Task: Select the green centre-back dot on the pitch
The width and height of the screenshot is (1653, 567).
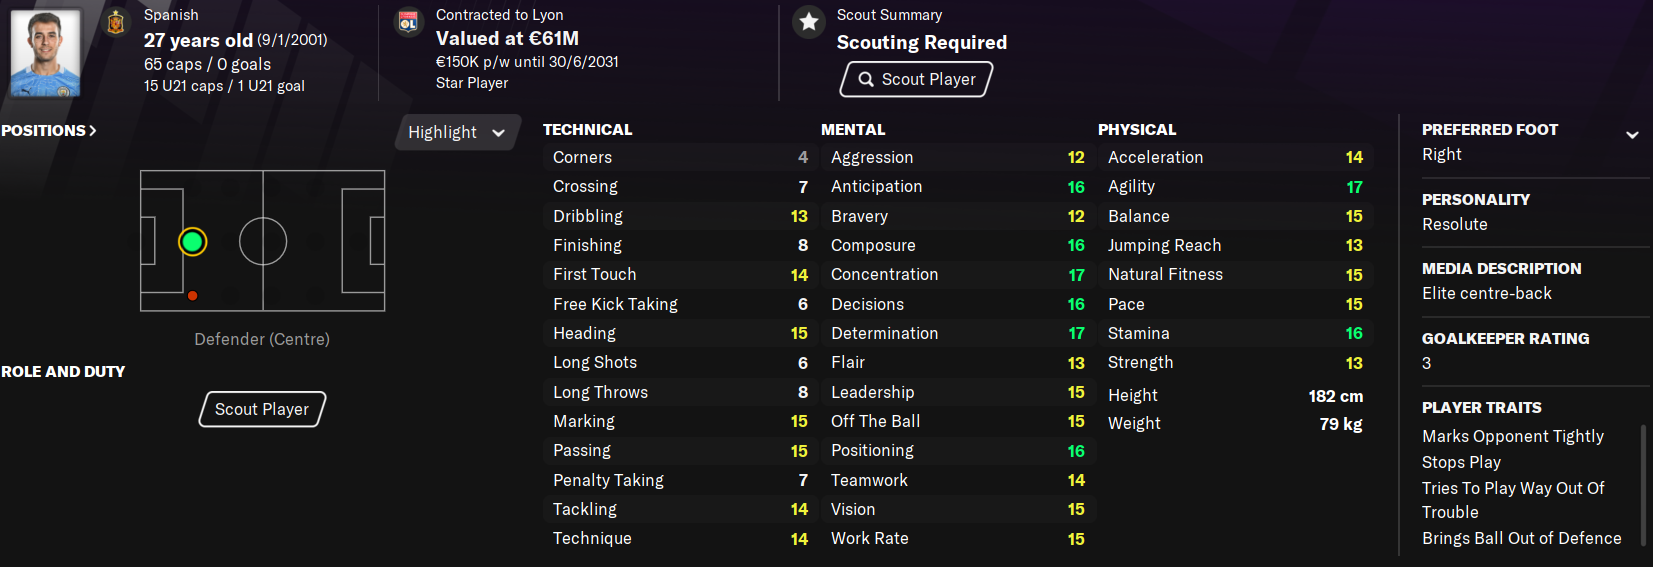Action: pos(193,241)
